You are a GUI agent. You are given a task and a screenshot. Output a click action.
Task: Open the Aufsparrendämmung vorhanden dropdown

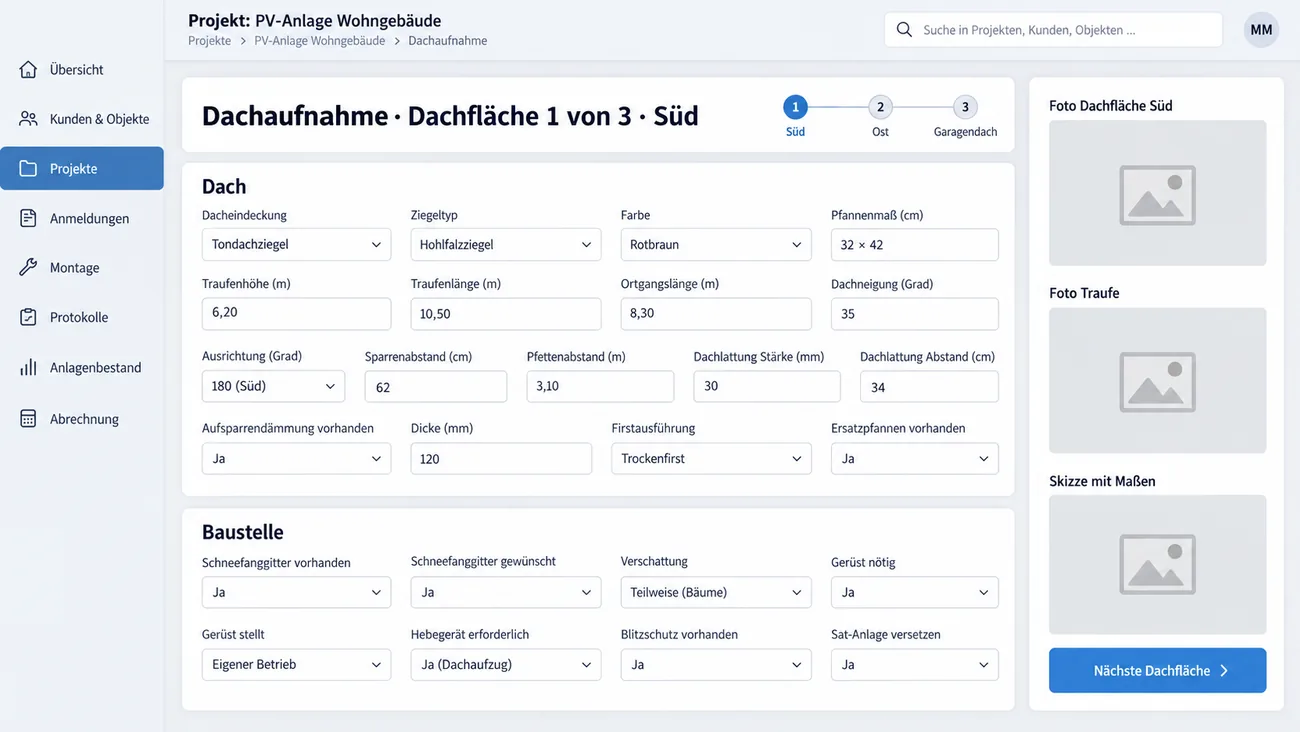[296, 459]
